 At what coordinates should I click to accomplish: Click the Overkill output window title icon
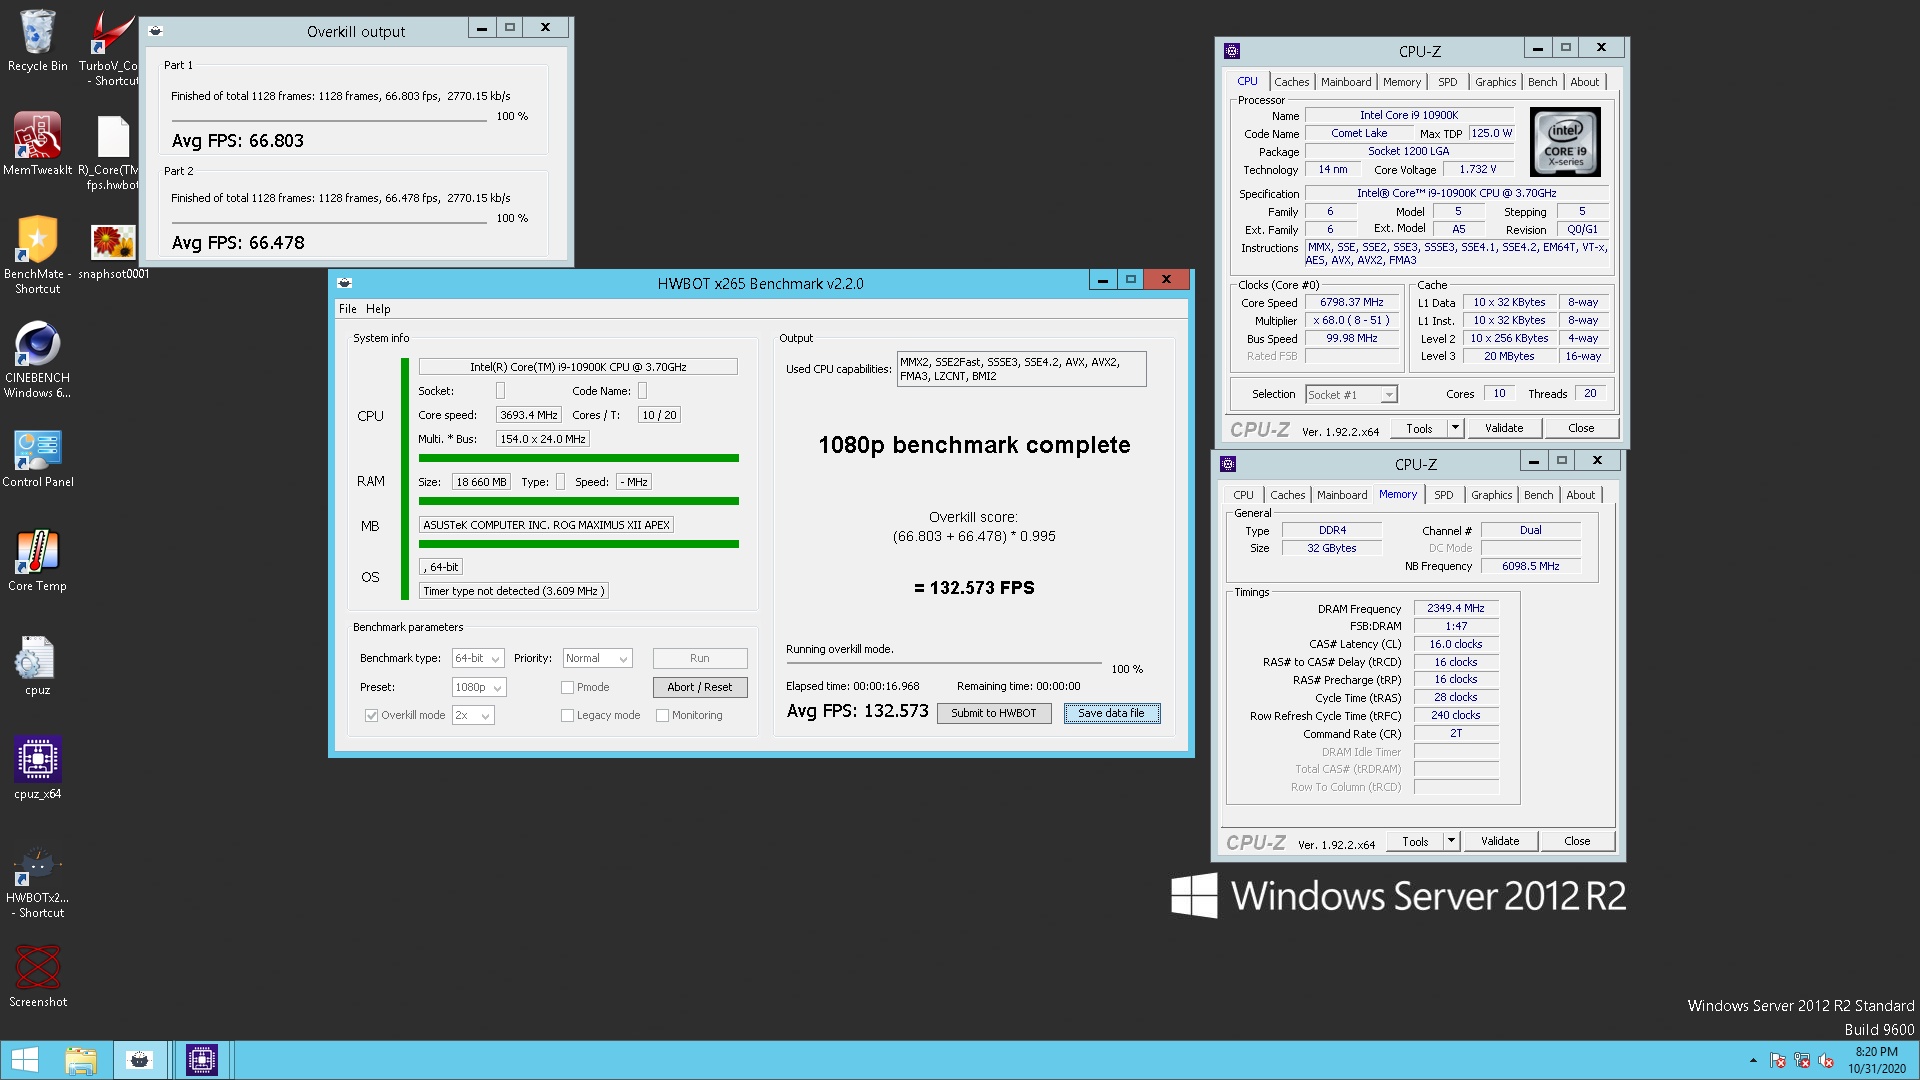pos(155,31)
